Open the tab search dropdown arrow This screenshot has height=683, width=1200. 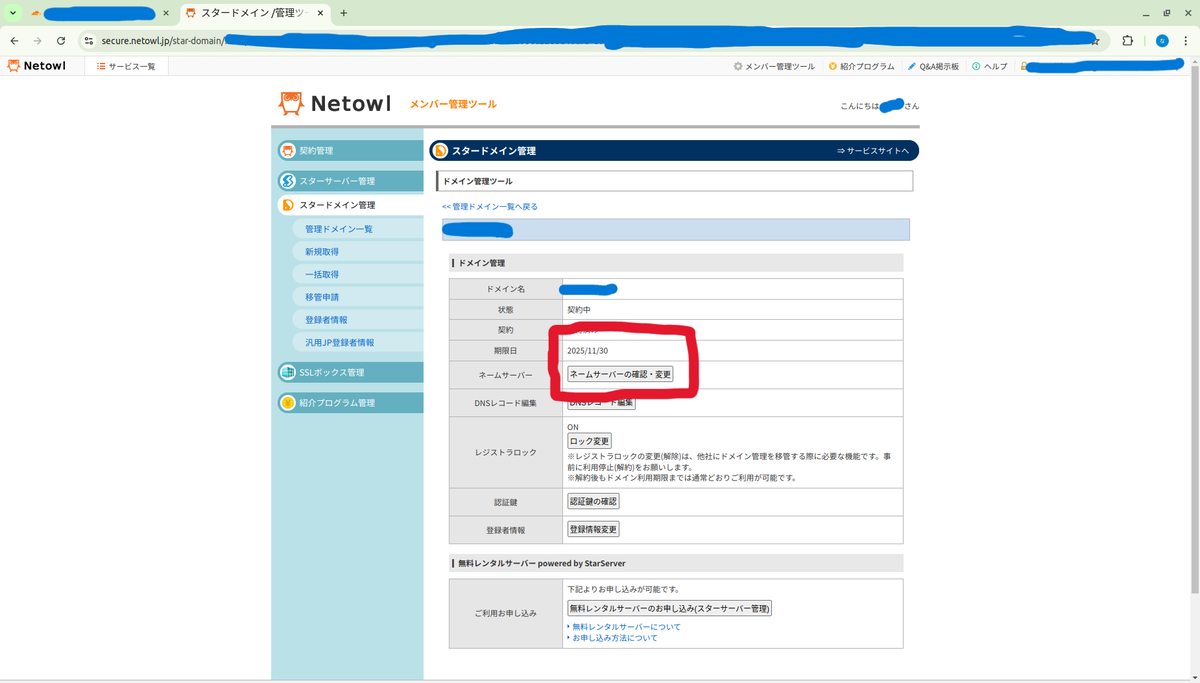point(13,13)
